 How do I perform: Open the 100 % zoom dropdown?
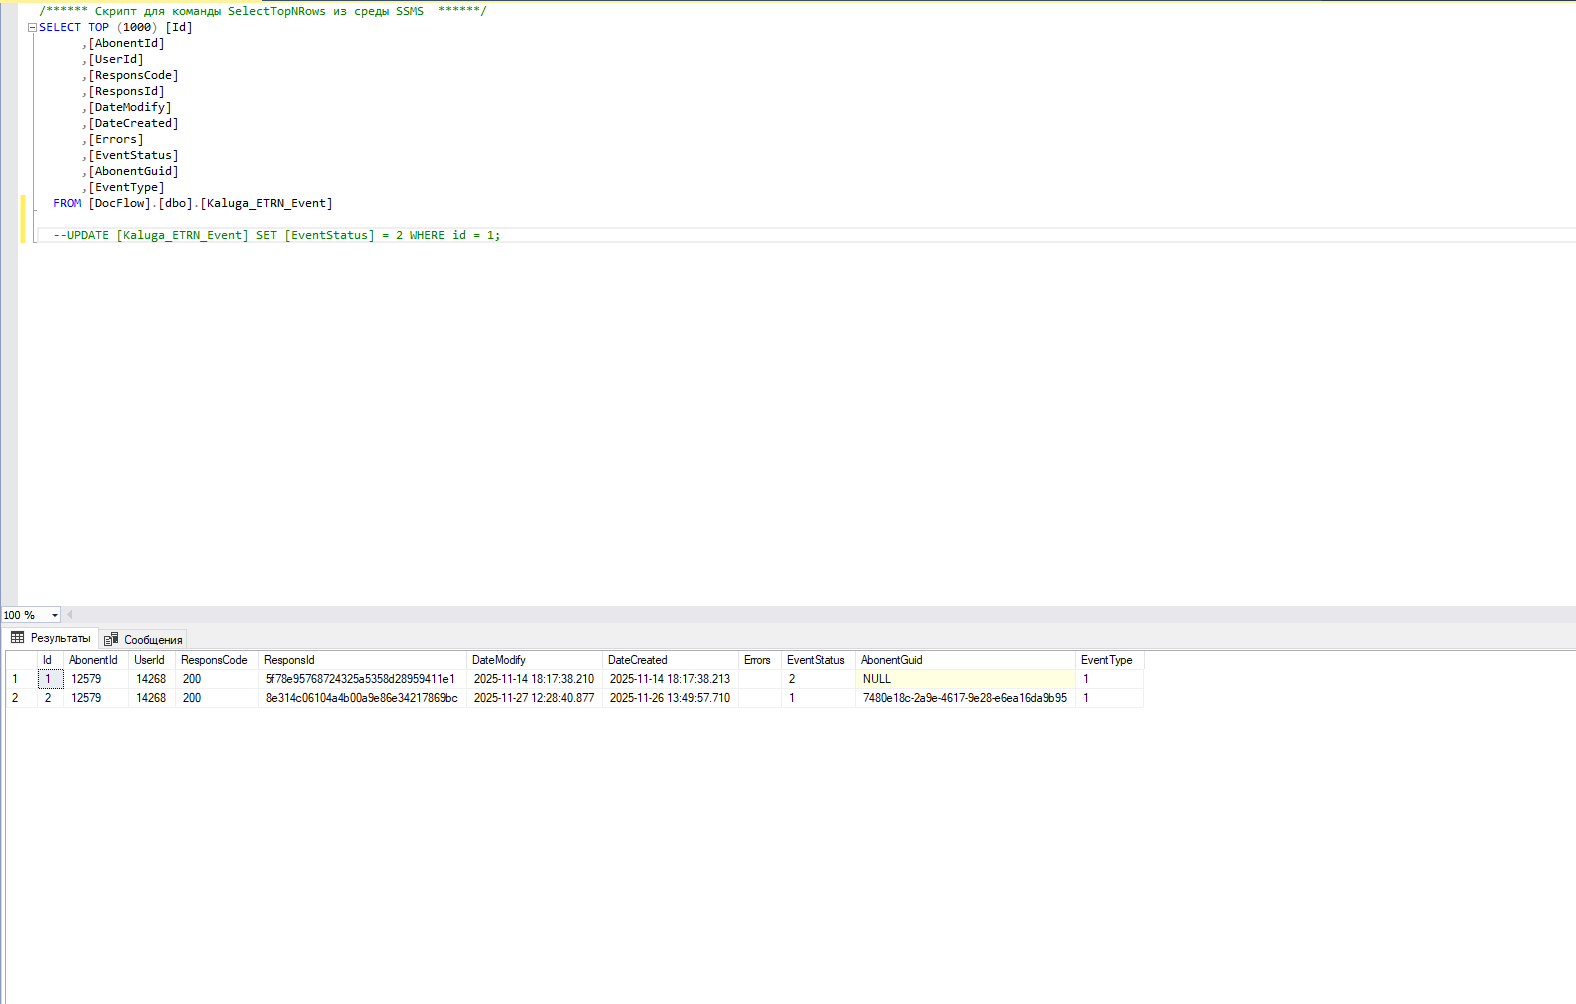(54, 615)
